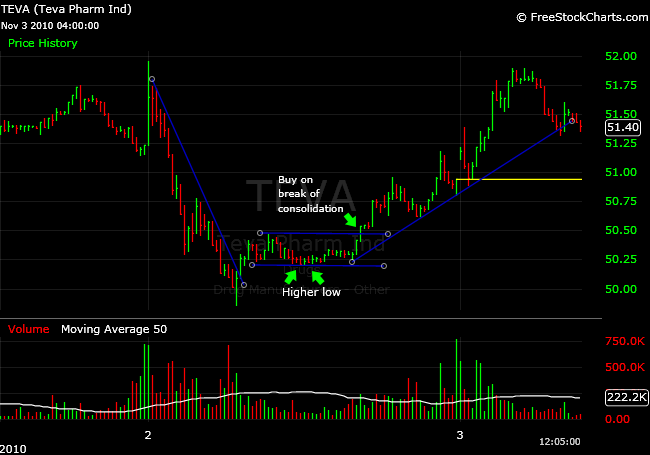Grab trendline endpoint at the 51.40 uptrend end
This screenshot has width=650, height=455.
pos(572,121)
